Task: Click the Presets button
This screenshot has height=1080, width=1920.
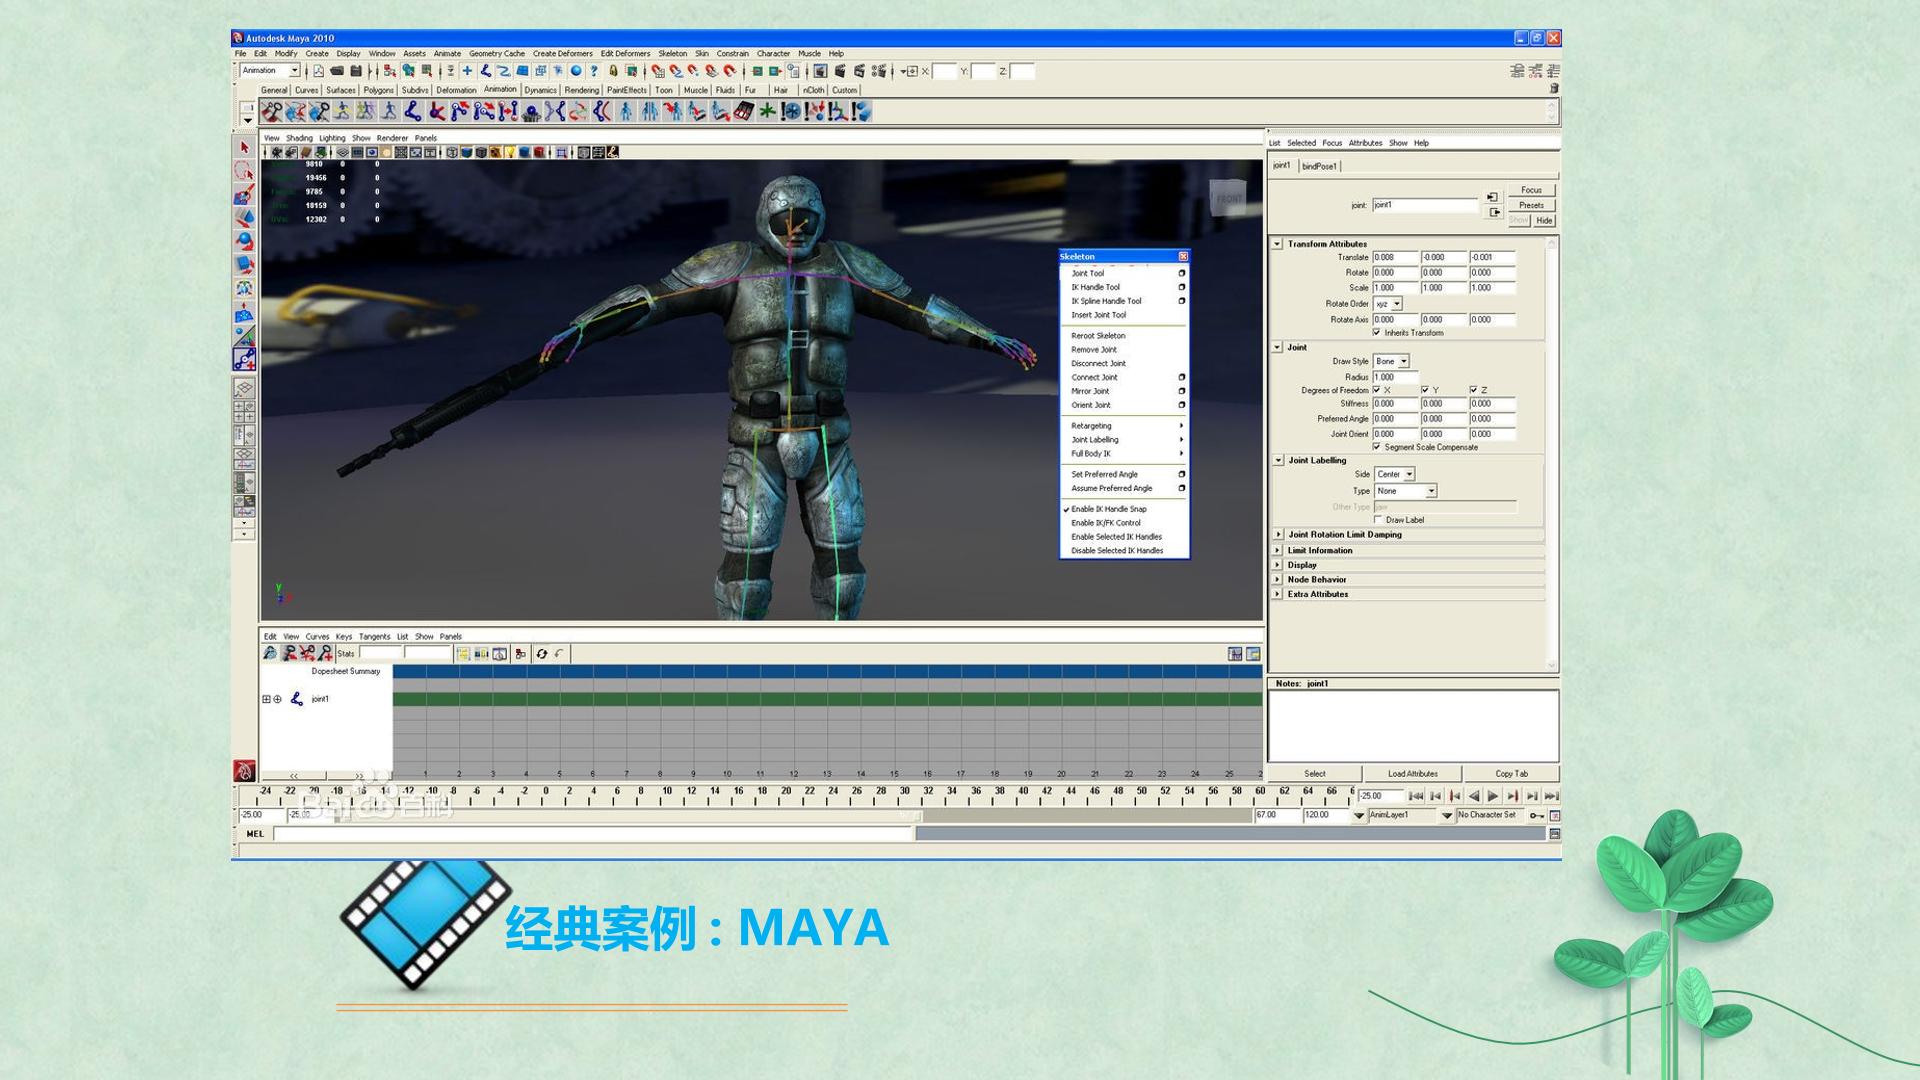Action: (x=1531, y=205)
